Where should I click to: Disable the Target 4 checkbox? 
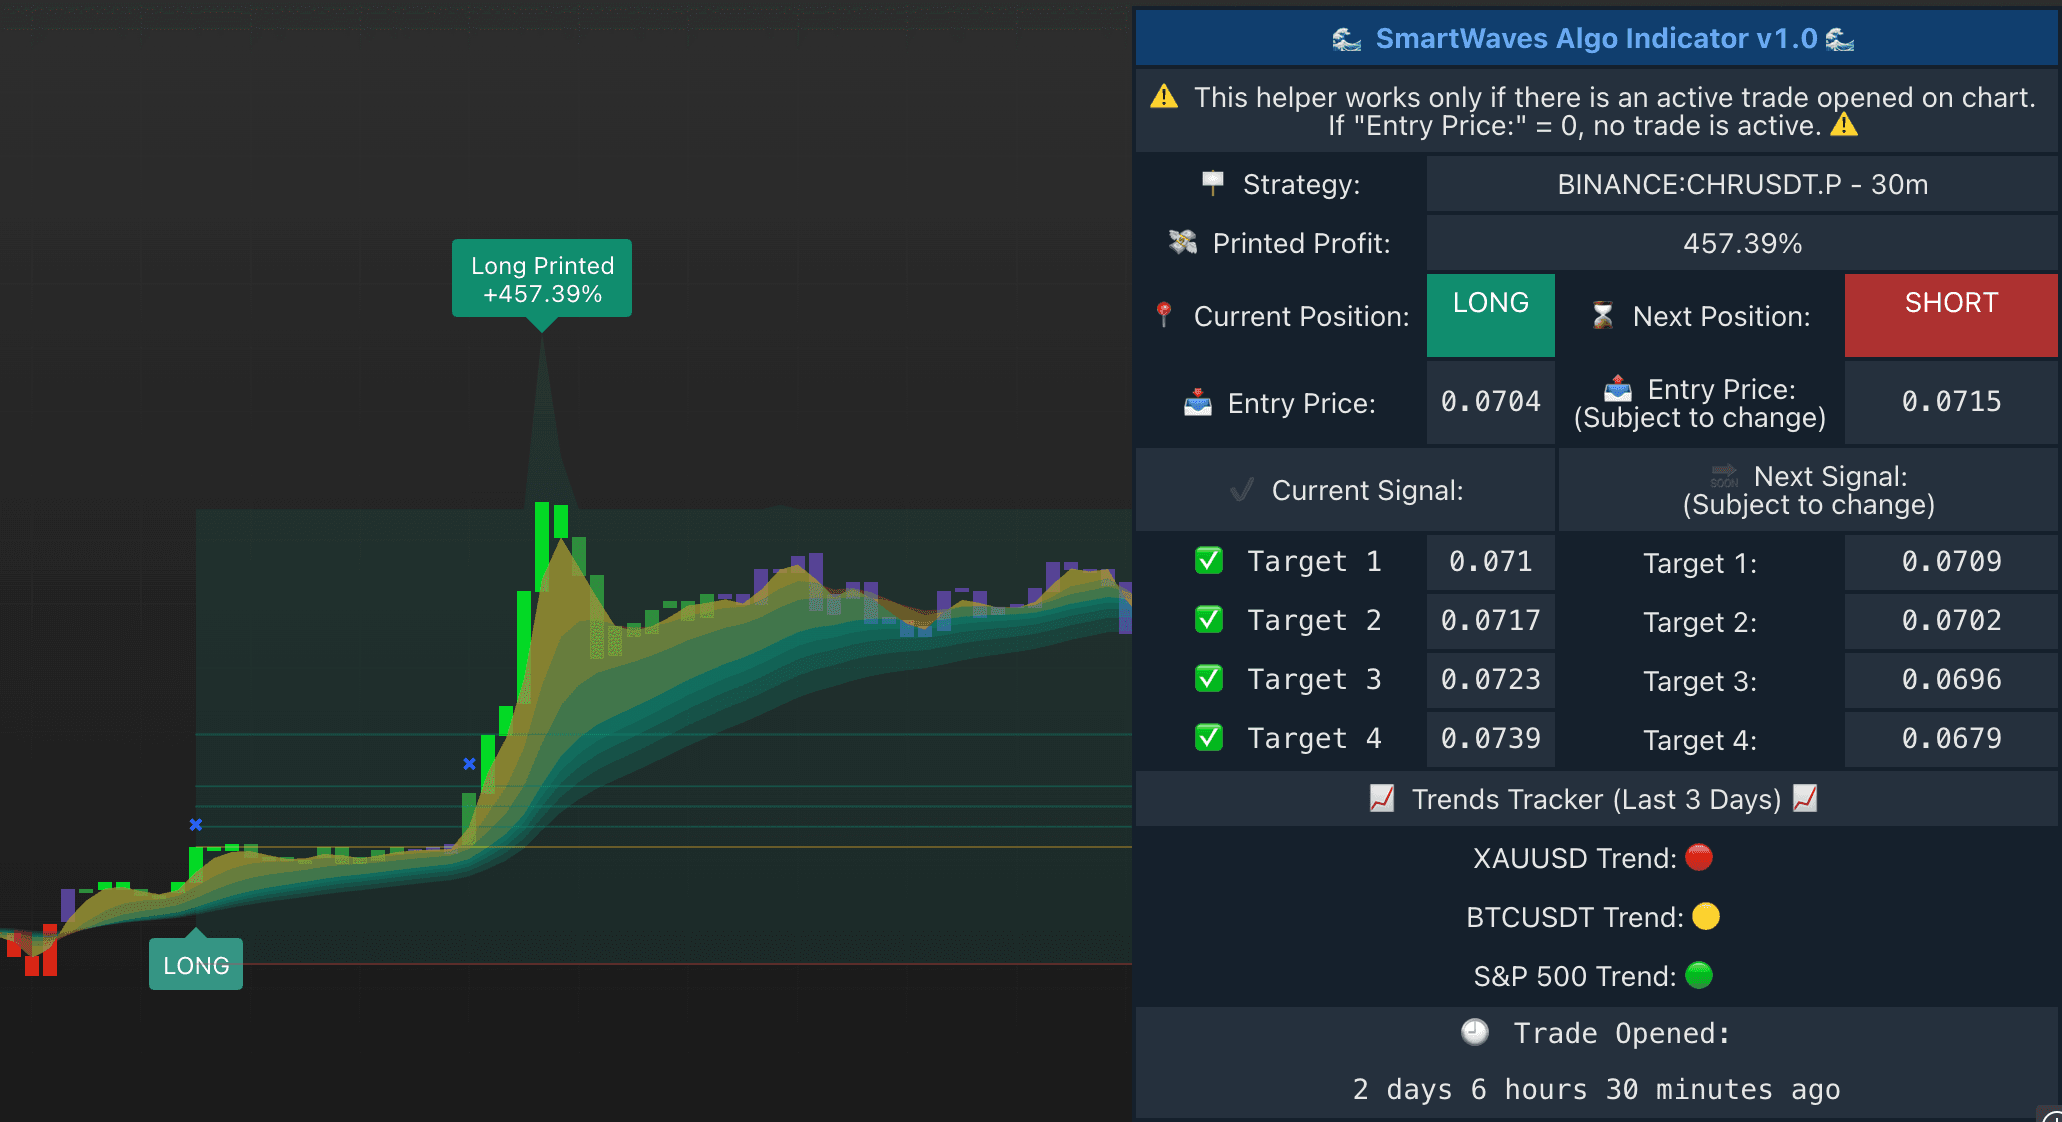click(1208, 738)
